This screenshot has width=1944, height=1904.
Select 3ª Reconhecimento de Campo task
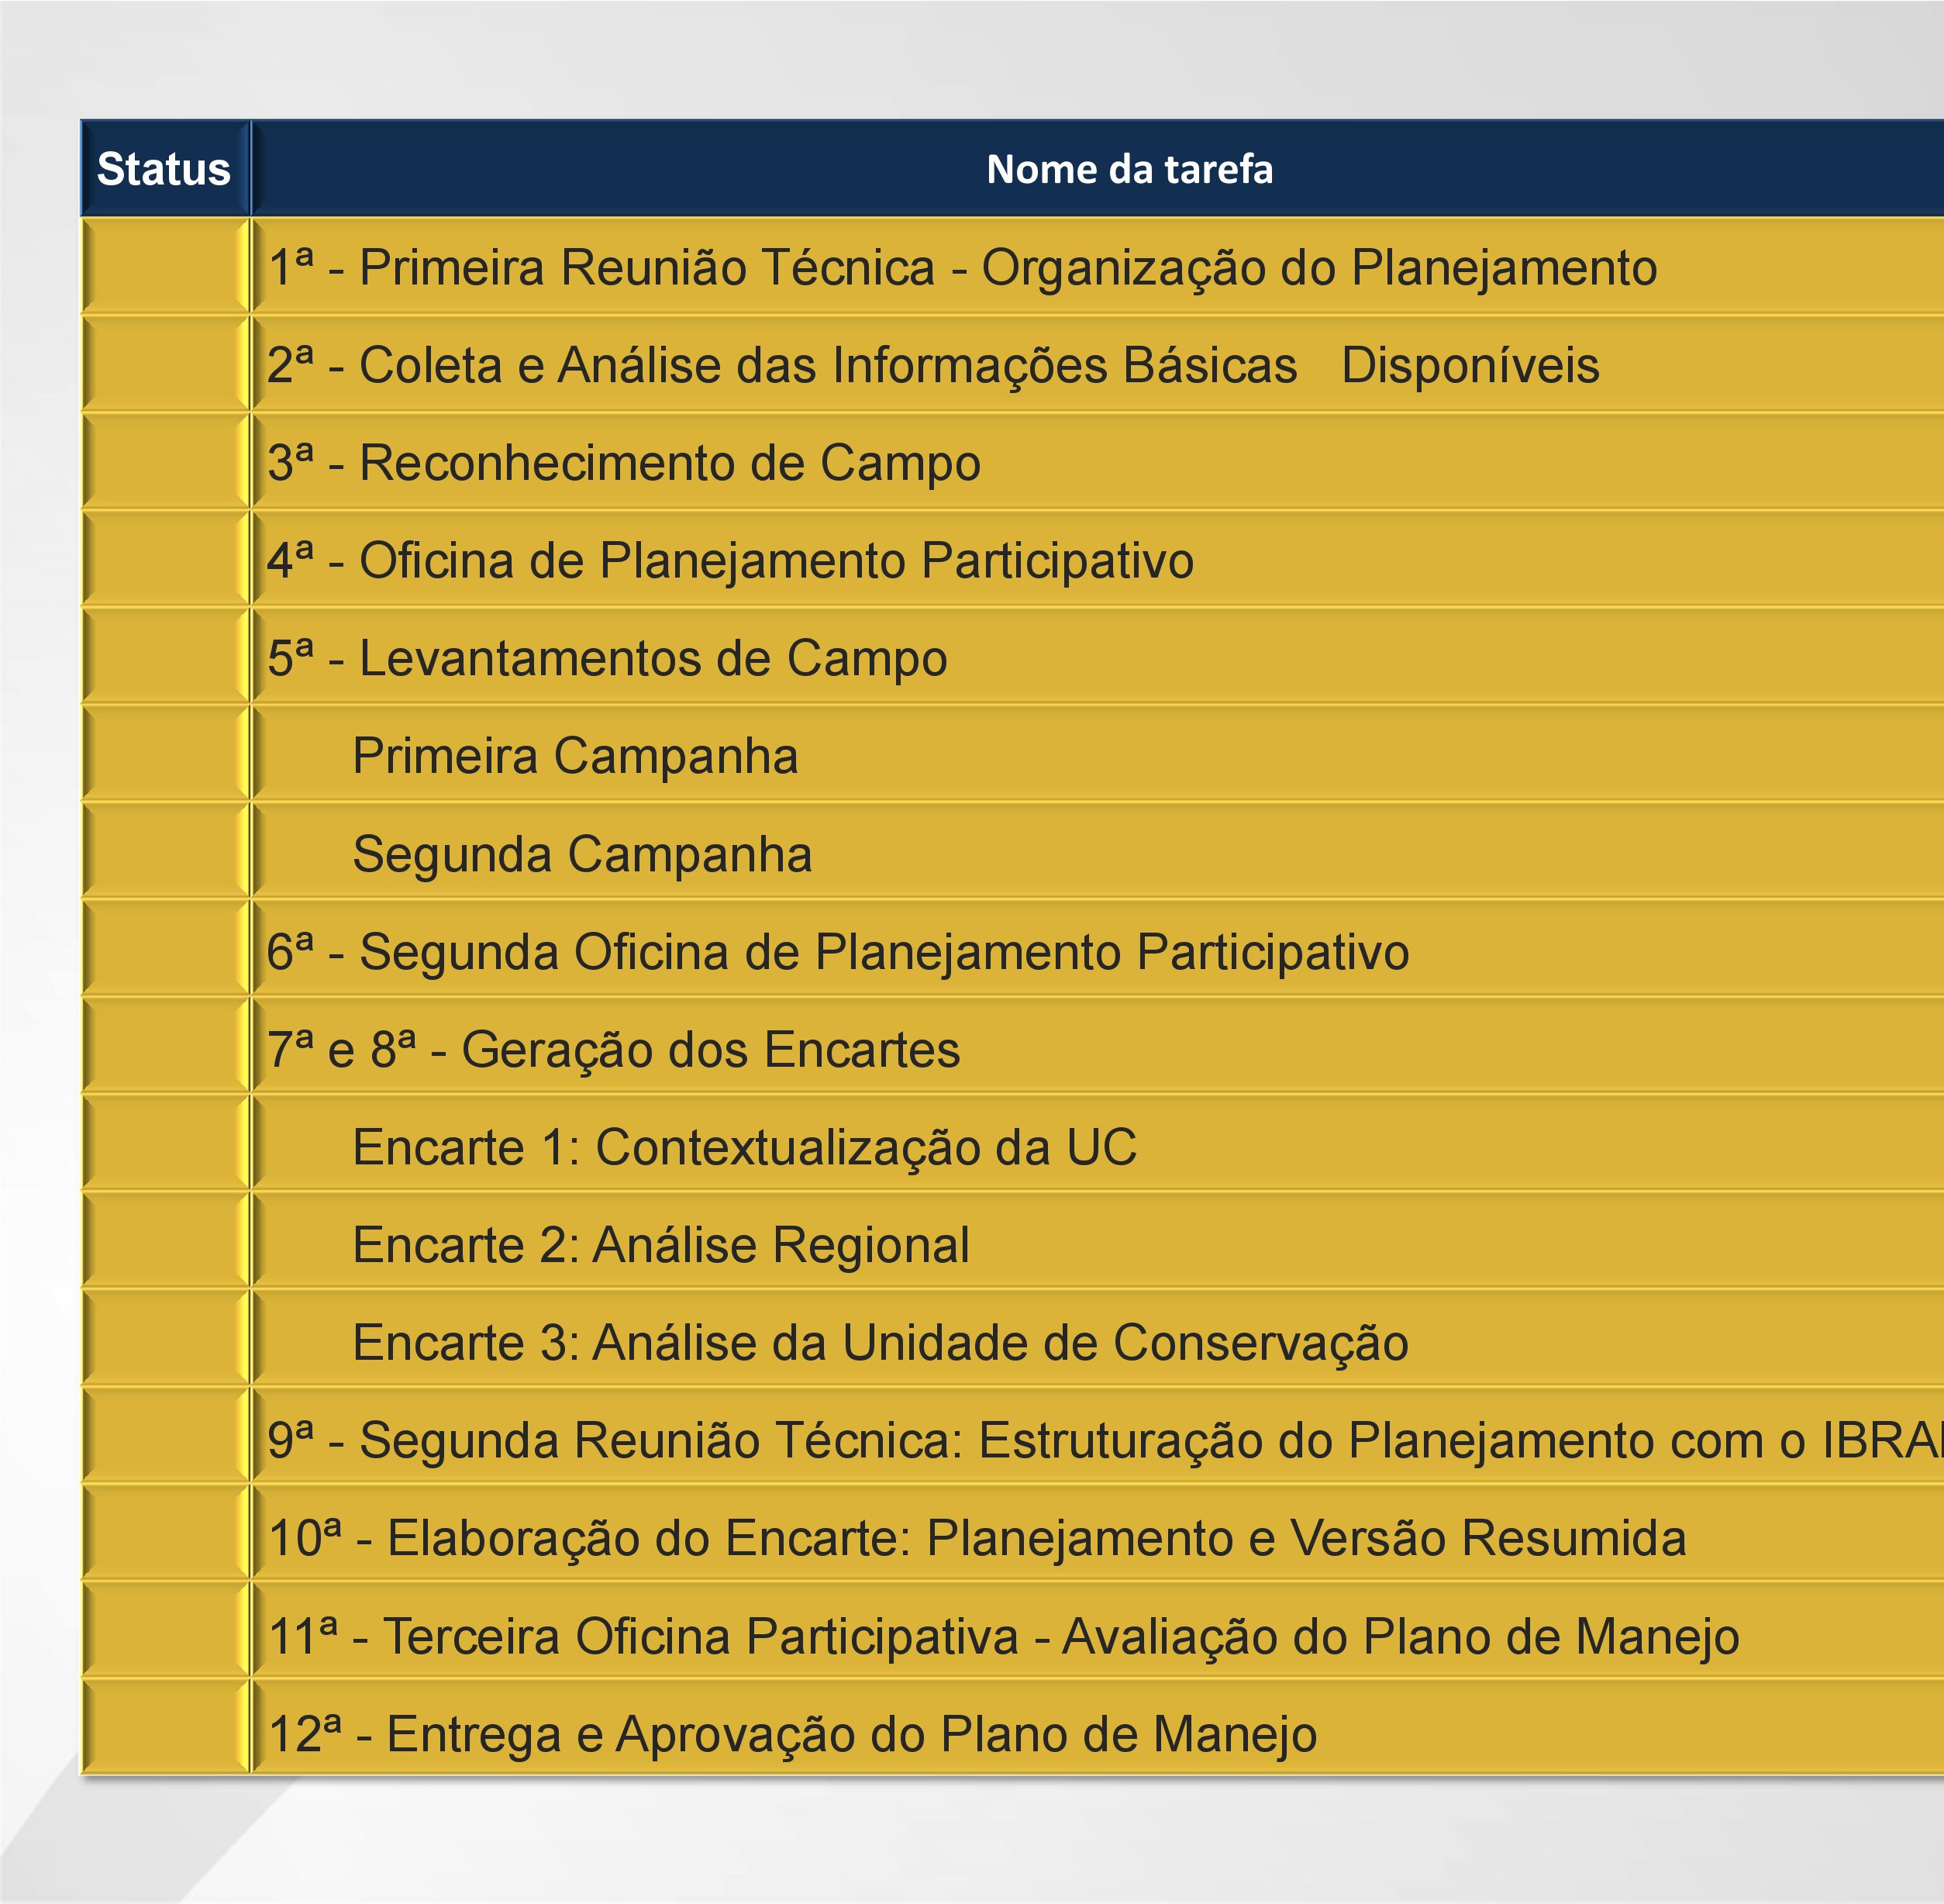click(x=1098, y=462)
